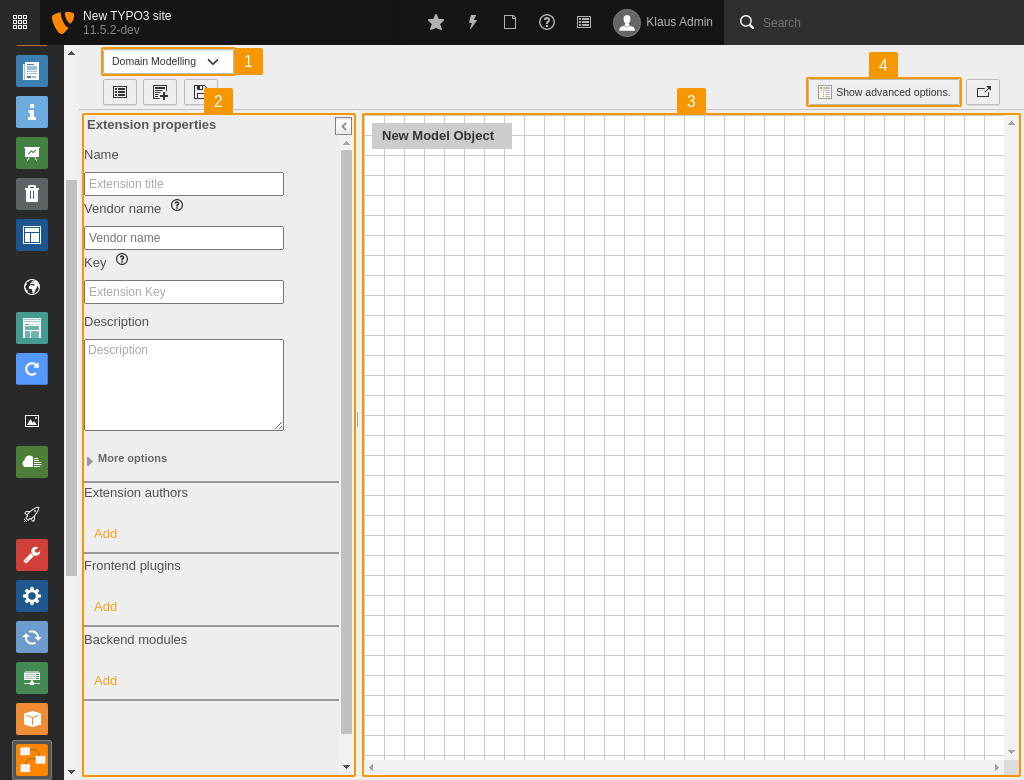Click the search magnifier icon
This screenshot has width=1024, height=780.
point(746,22)
